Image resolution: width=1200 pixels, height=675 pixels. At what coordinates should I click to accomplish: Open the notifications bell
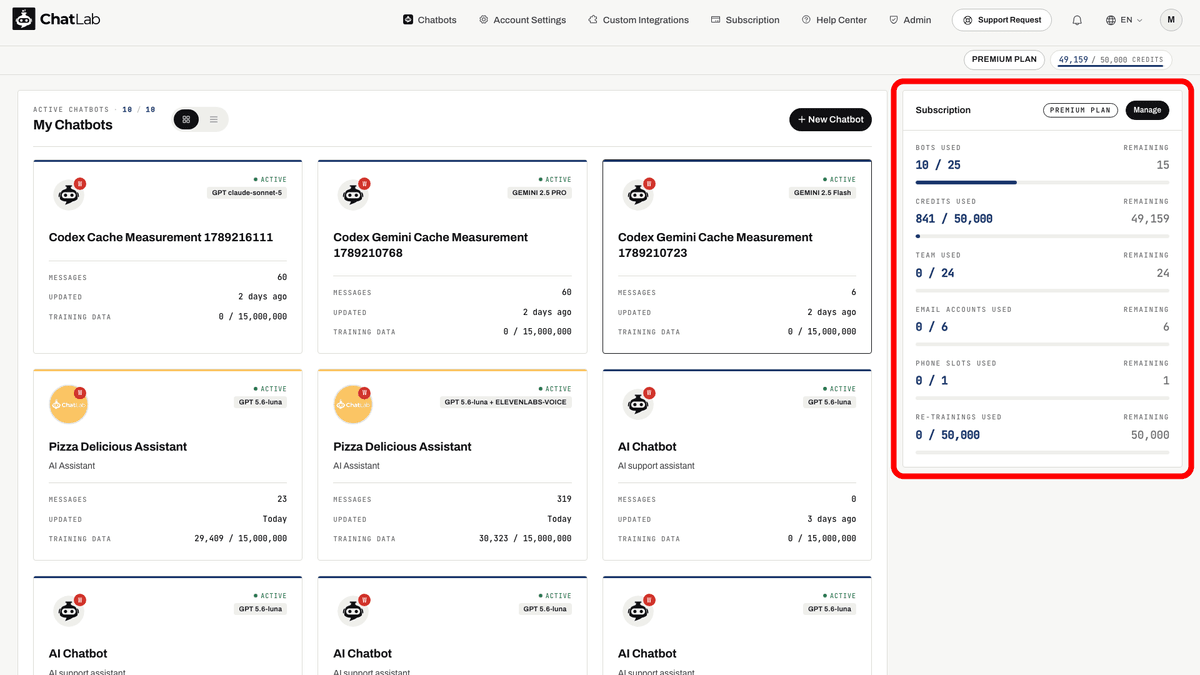click(1077, 20)
